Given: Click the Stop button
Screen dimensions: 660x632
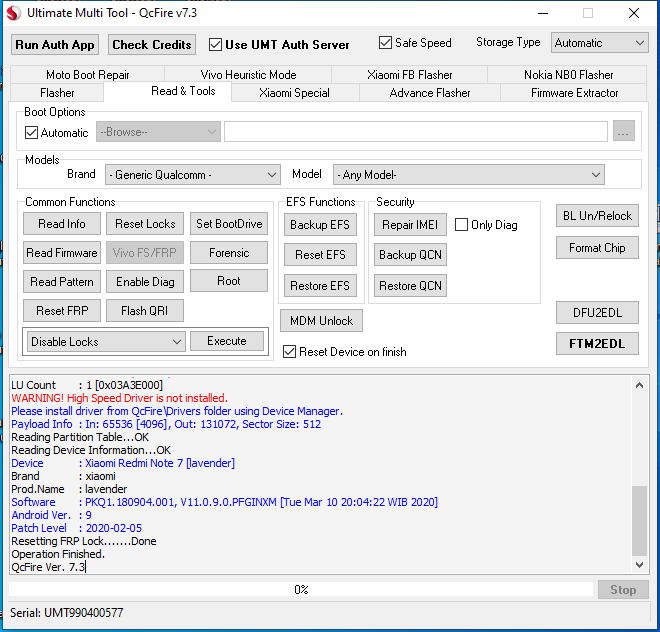Looking at the screenshot, I should [623, 590].
